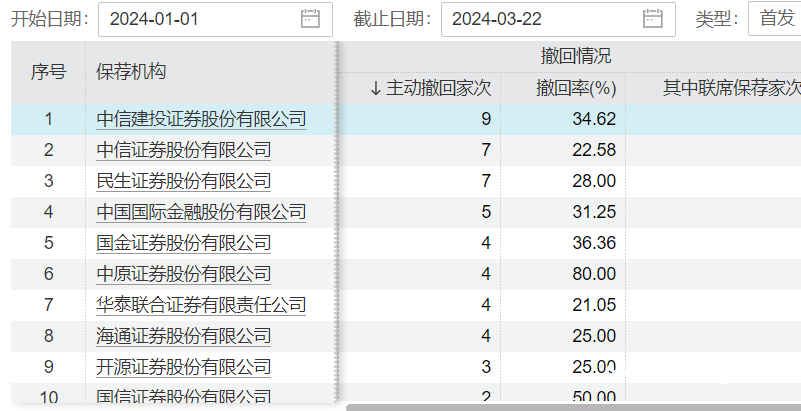This screenshot has width=801, height=411.
Task: Open 国信证券股份有限公司 link
Action: coord(183,397)
